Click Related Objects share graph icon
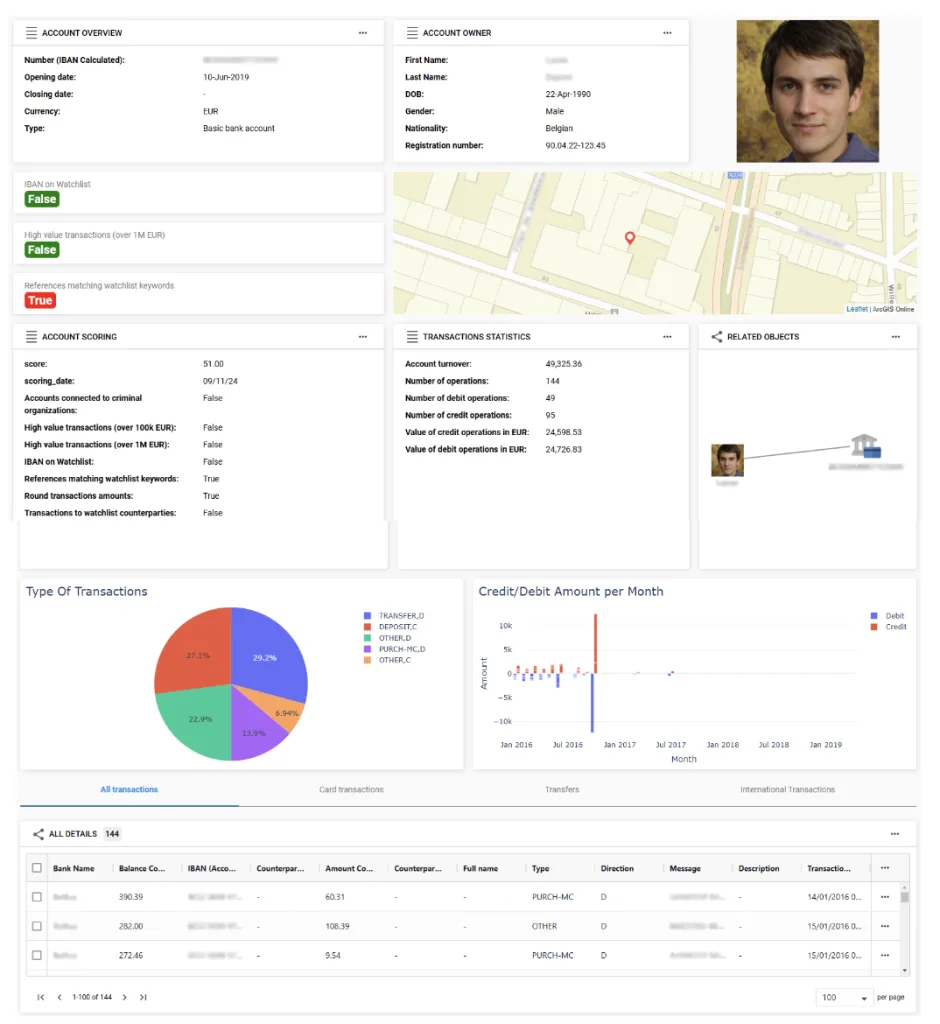Viewport: 940px width, 1024px height. coord(717,336)
